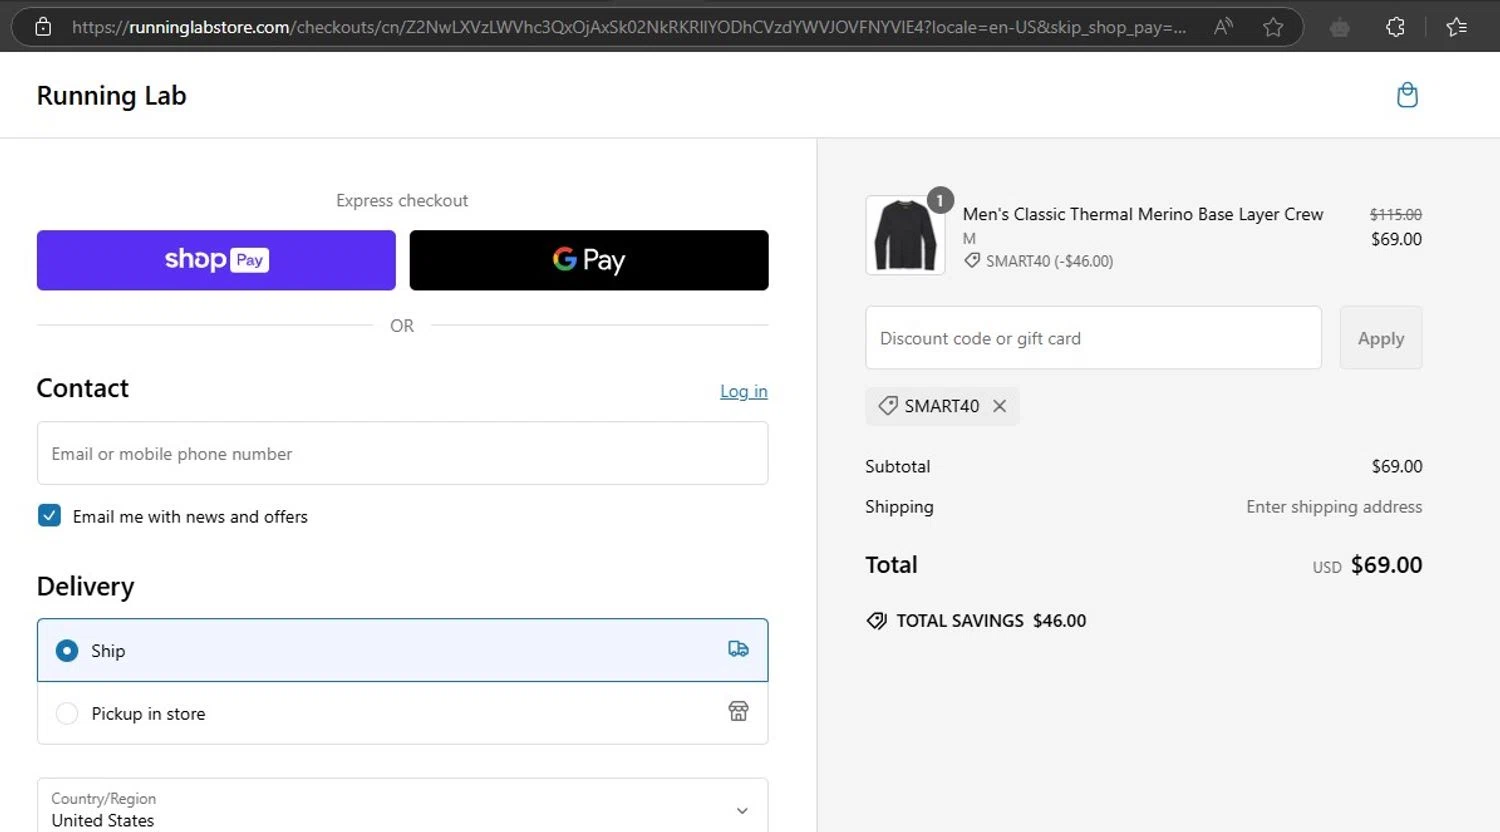
Task: Click the delivery truck icon in Ship row
Action: [738, 649]
